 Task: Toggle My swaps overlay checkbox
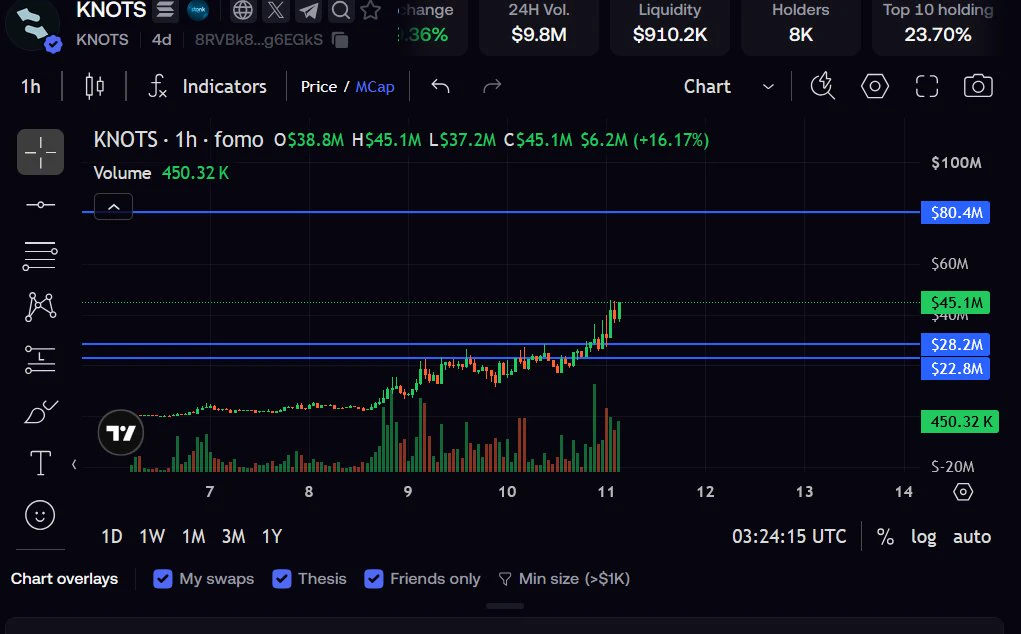pyautogui.click(x=162, y=579)
